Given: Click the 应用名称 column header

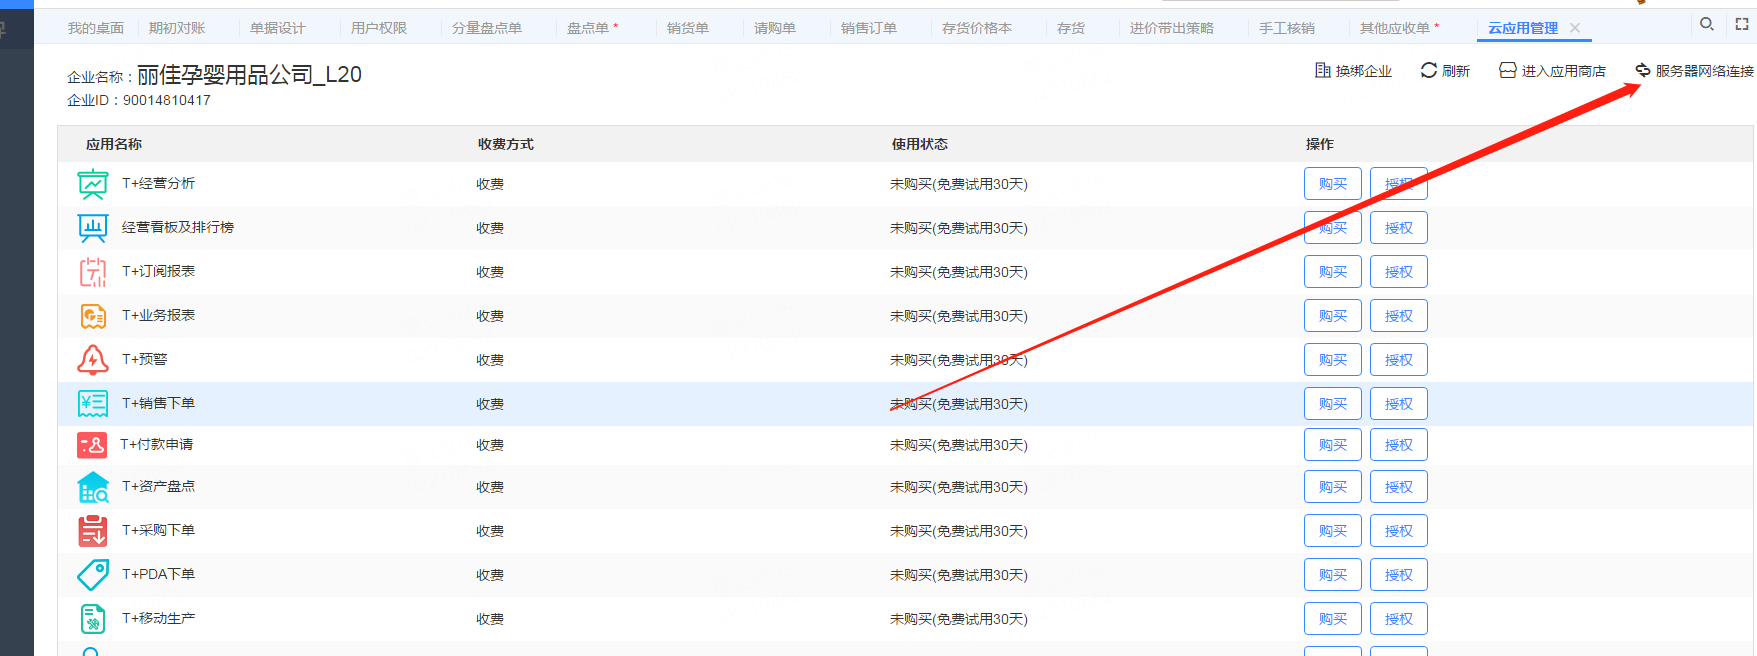Looking at the screenshot, I should (x=114, y=144).
